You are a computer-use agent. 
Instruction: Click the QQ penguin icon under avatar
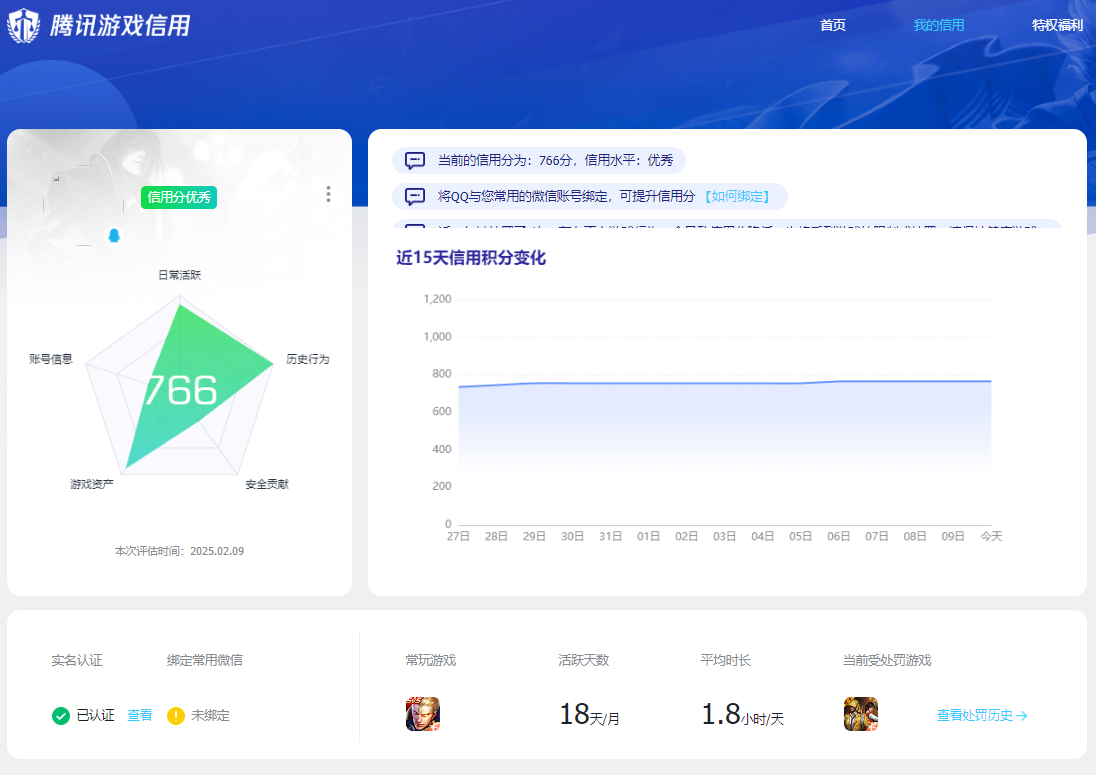pos(114,236)
